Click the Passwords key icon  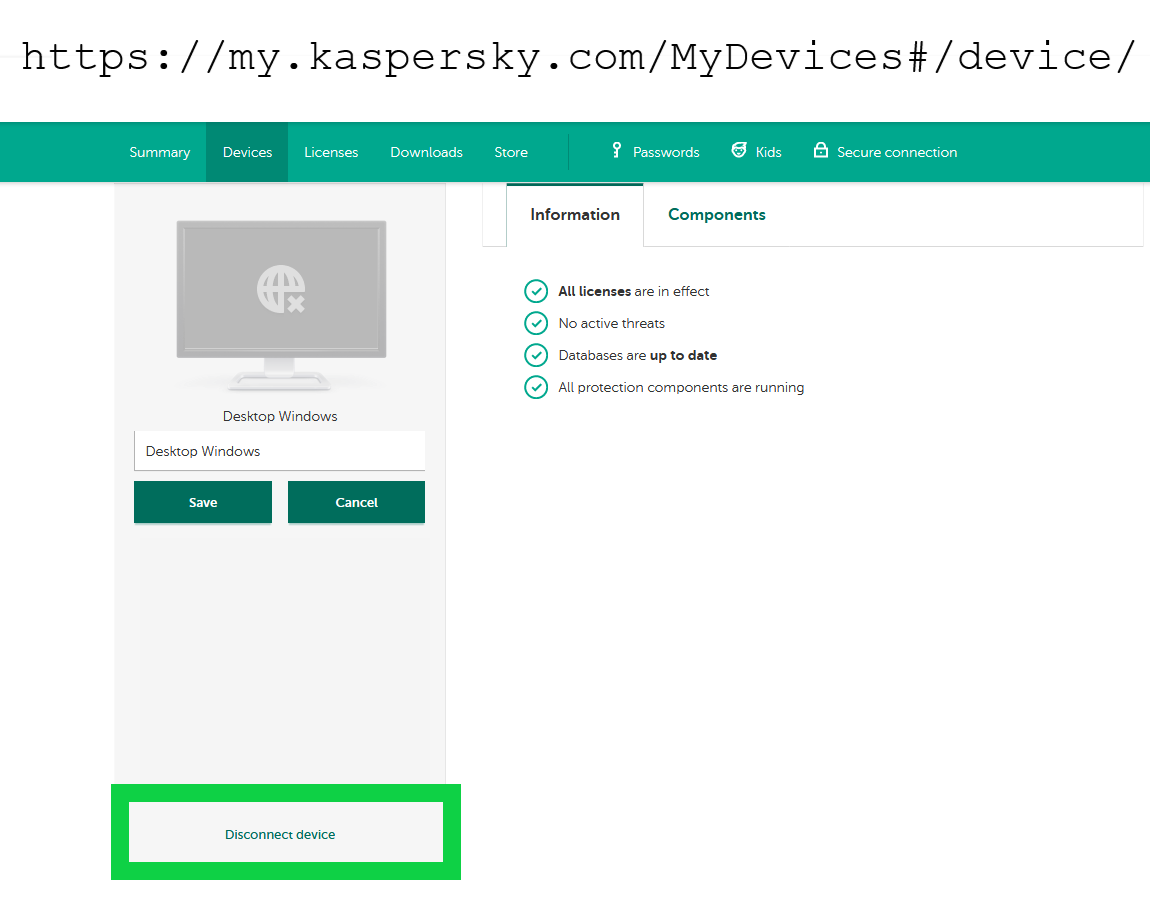pyautogui.click(x=617, y=150)
